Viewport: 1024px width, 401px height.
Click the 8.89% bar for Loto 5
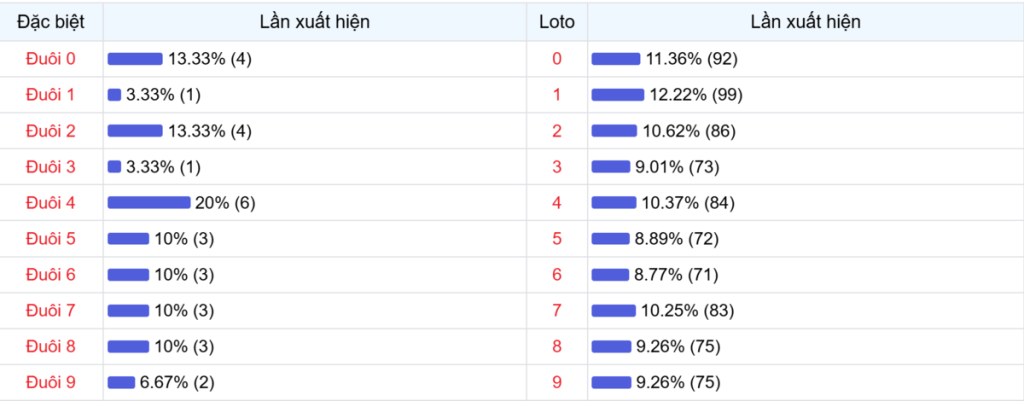pyautogui.click(x=612, y=239)
